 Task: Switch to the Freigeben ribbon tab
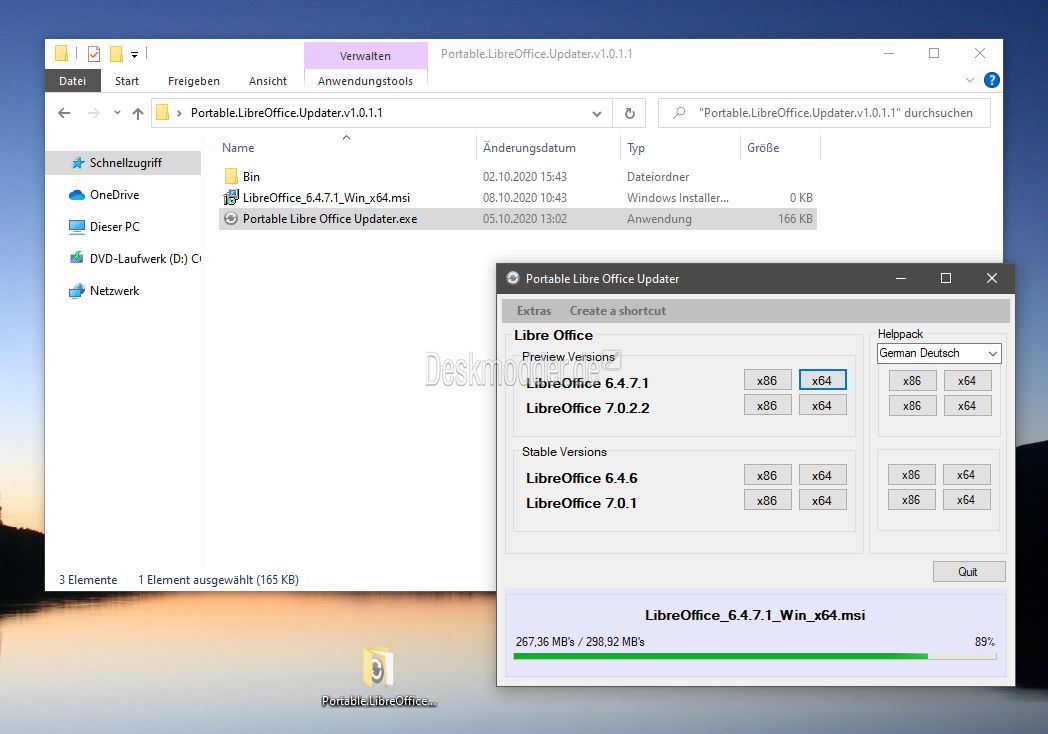pos(194,81)
